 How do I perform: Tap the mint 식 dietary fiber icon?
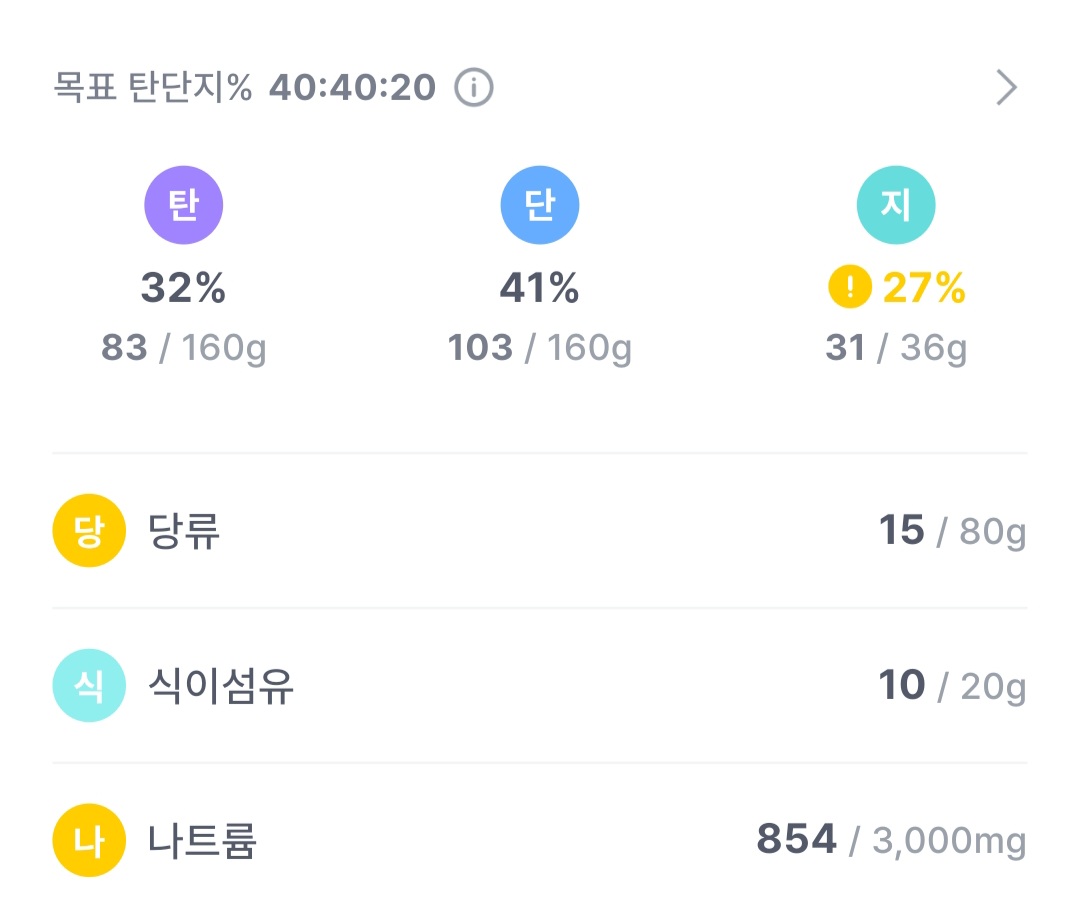[x=89, y=686]
